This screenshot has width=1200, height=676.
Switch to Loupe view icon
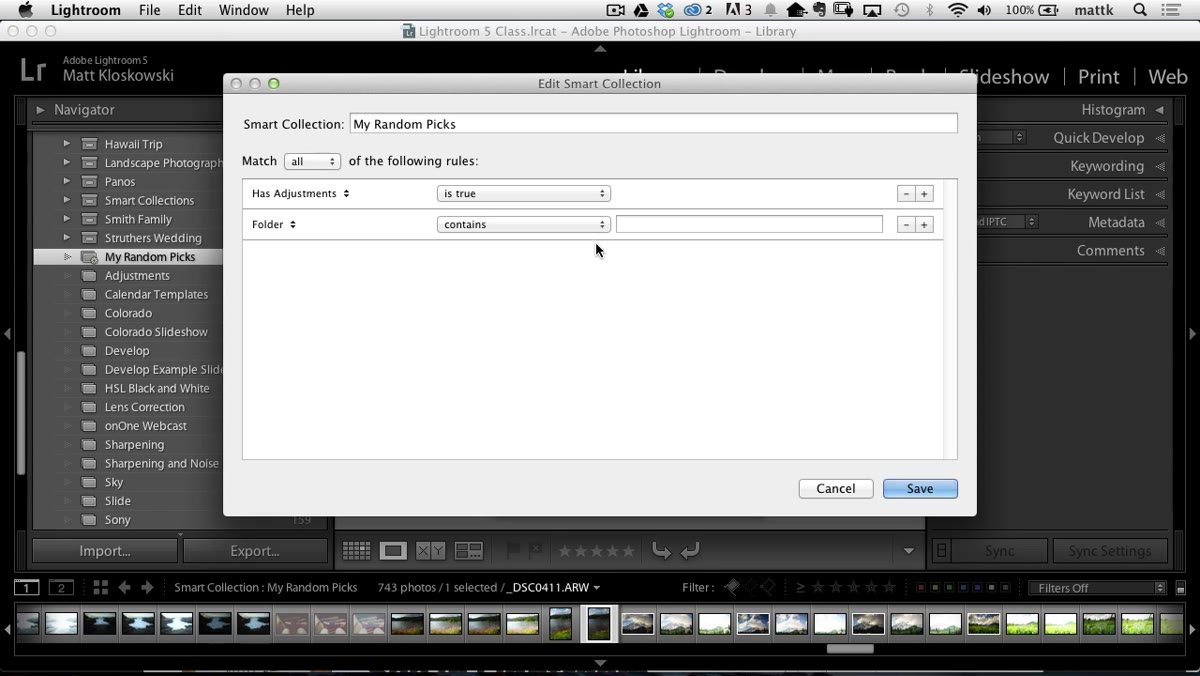click(x=393, y=551)
